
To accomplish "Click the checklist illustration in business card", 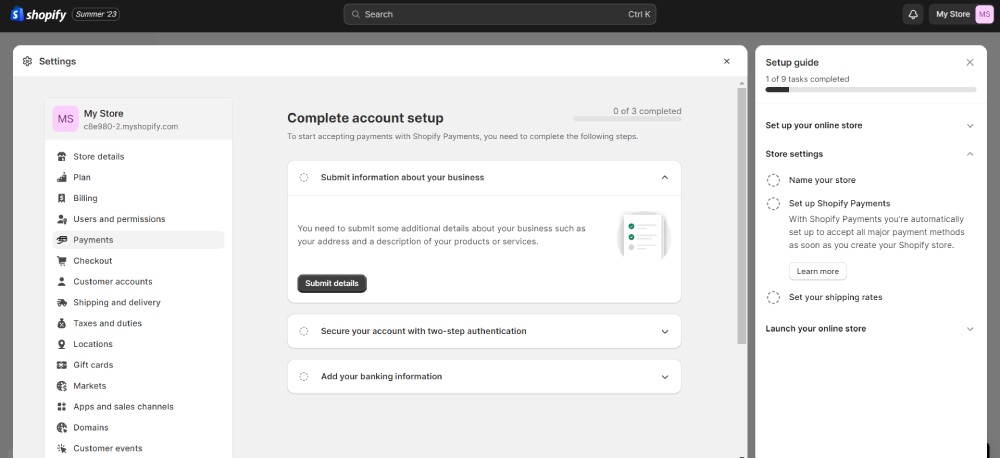I will [643, 235].
